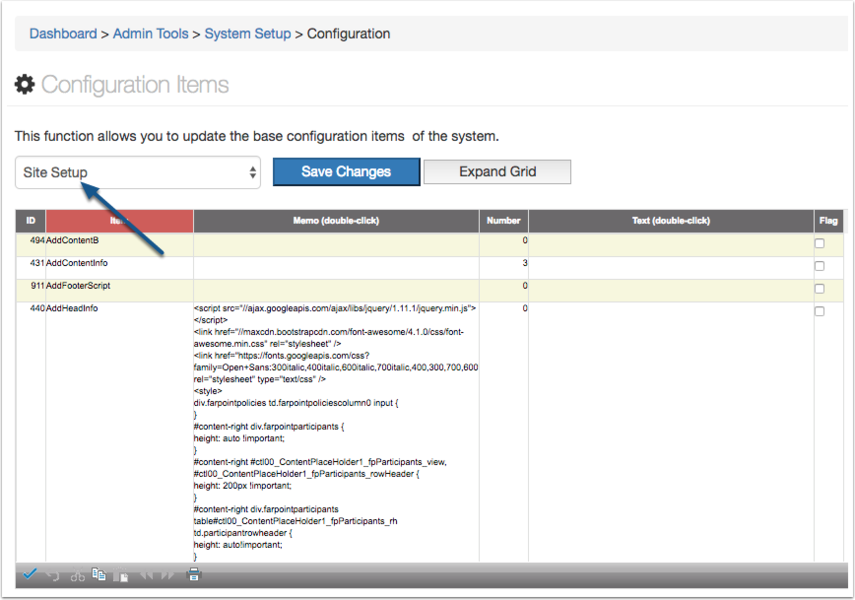Image resolution: width=855 pixels, height=600 pixels.
Task: Toggle the Flag checkbox for AddContentB
Action: click(819, 243)
